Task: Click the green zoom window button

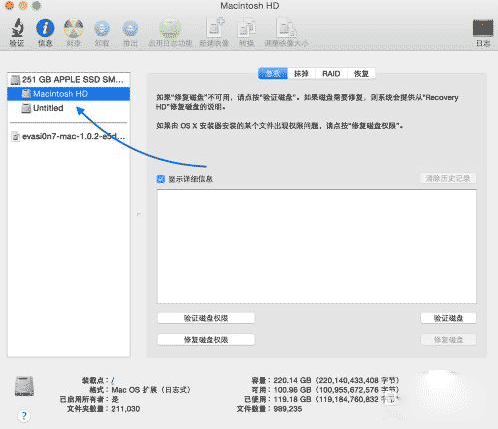Action: (x=37, y=5)
